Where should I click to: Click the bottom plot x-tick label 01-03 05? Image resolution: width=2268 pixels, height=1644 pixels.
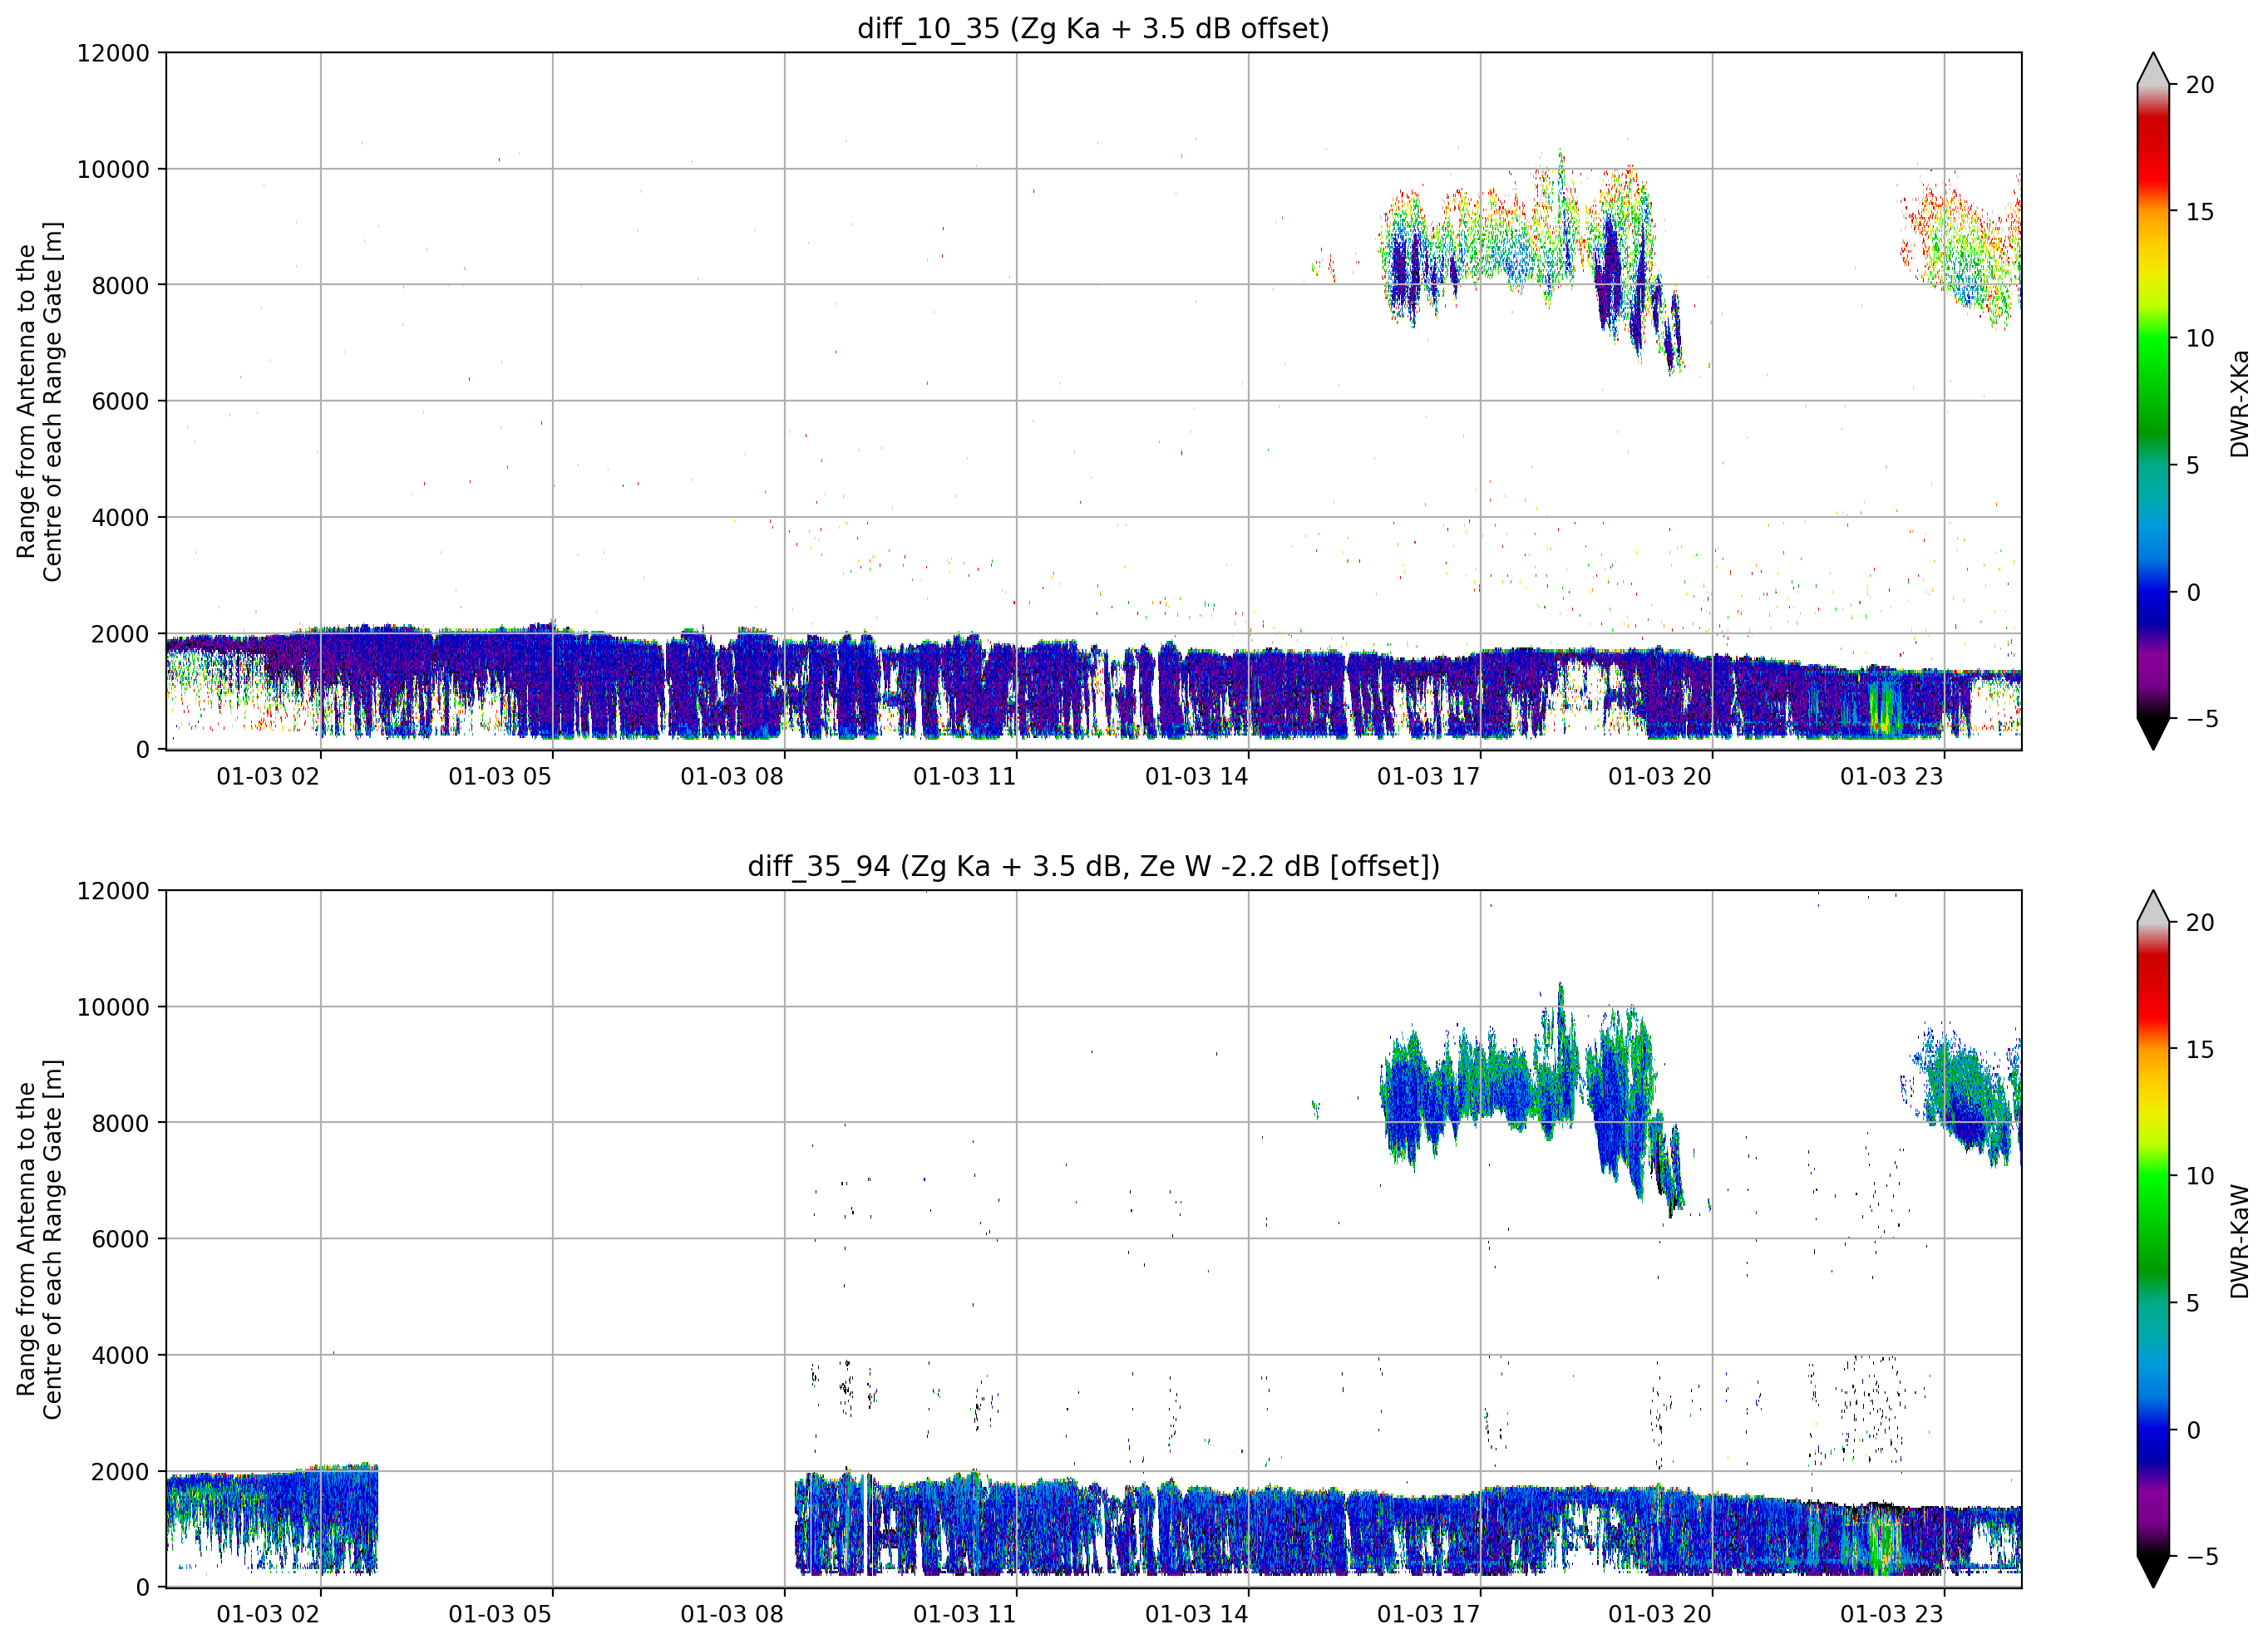pos(500,1614)
